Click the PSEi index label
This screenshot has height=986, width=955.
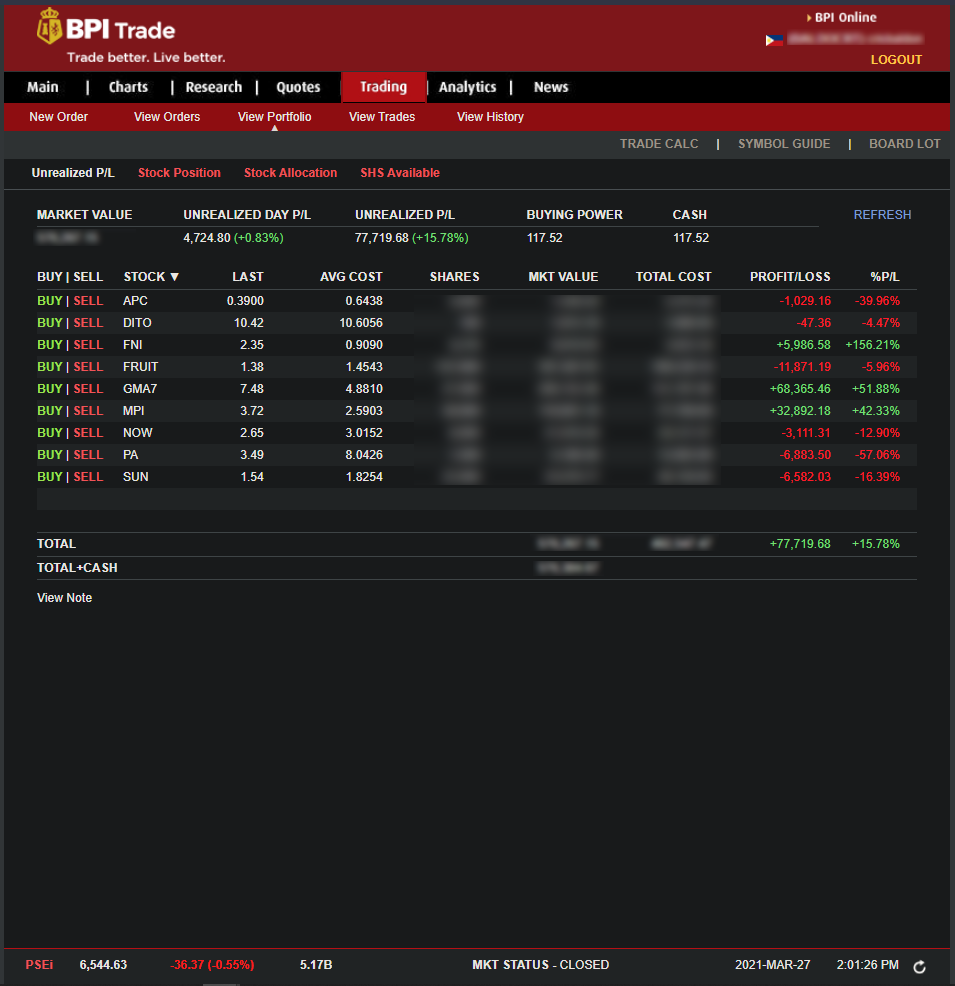click(39, 965)
